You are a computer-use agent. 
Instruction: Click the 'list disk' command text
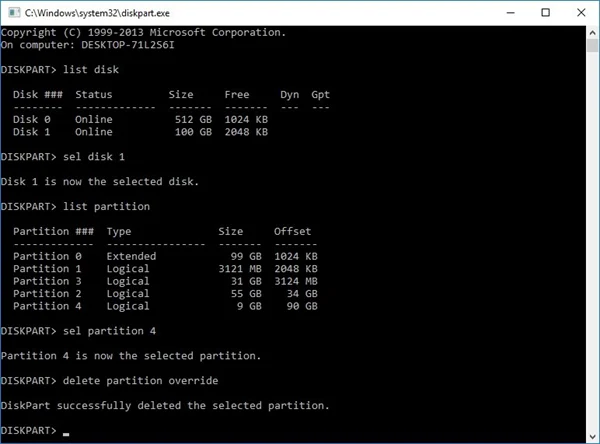[91, 70]
